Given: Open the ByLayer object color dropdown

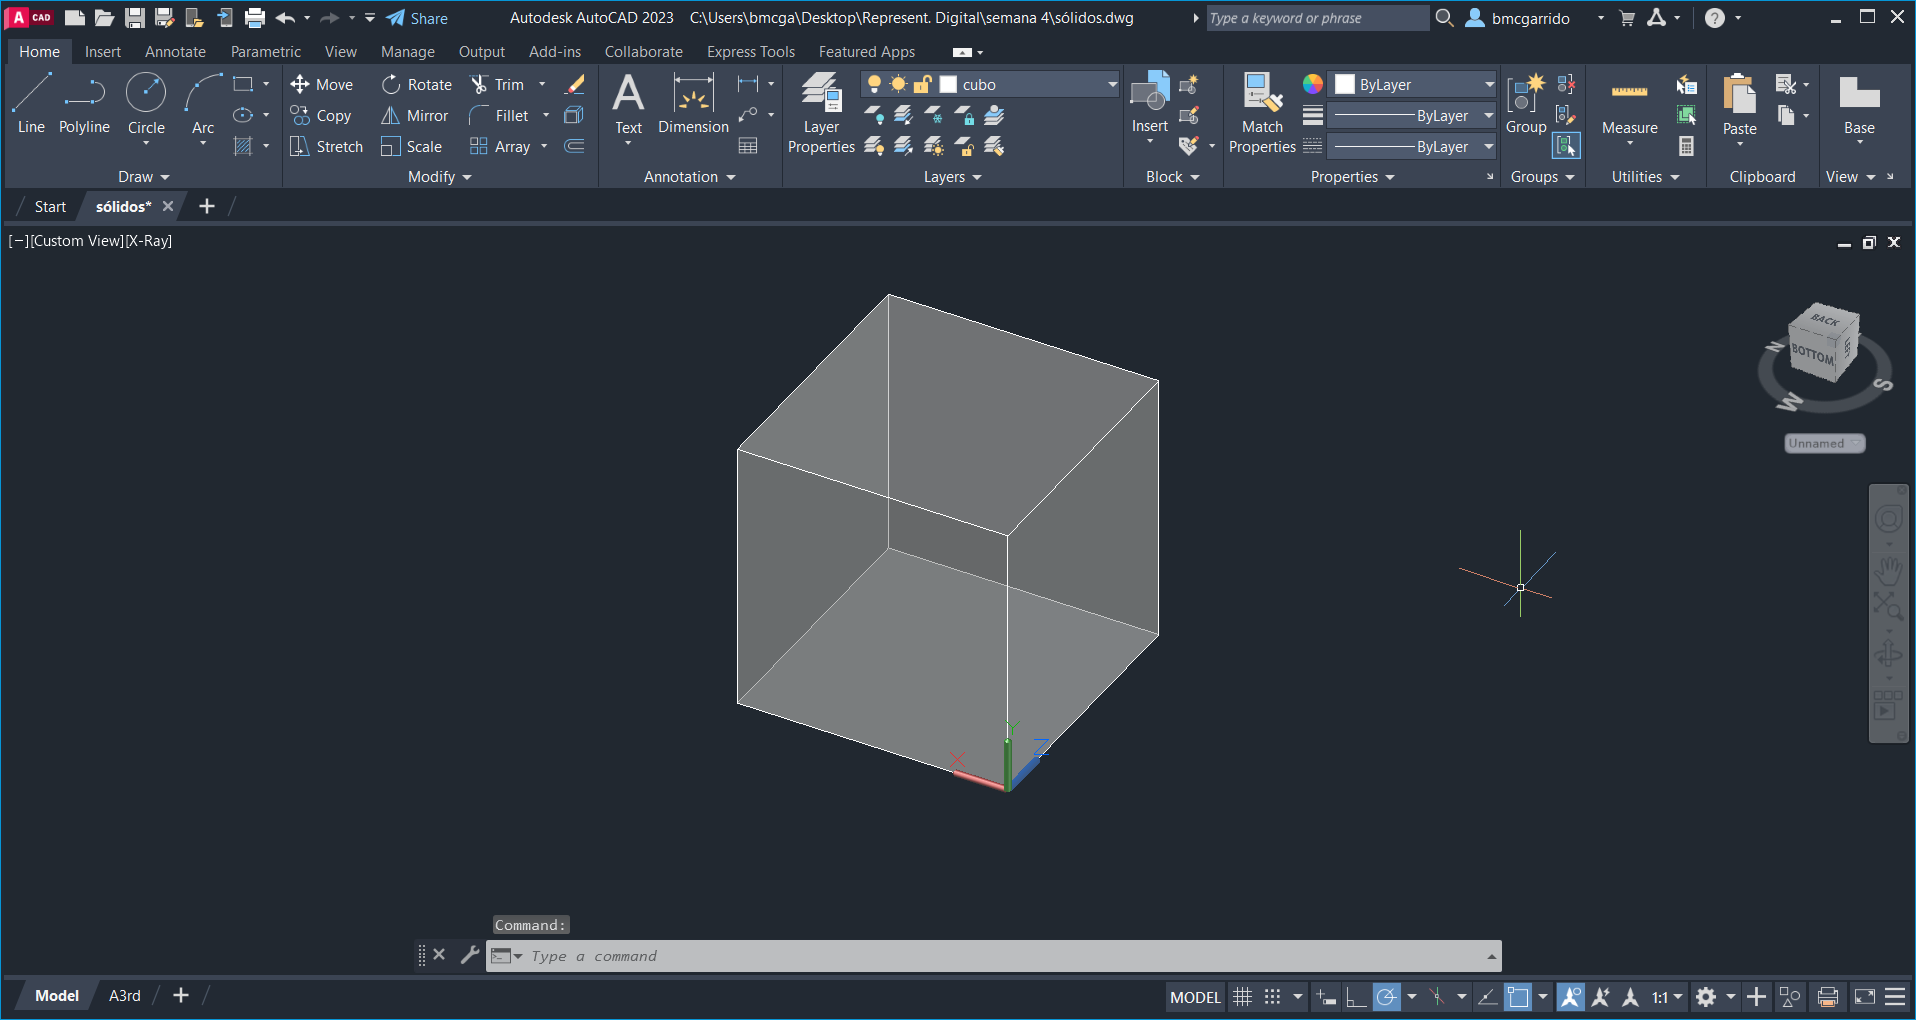Looking at the screenshot, I should (1488, 85).
